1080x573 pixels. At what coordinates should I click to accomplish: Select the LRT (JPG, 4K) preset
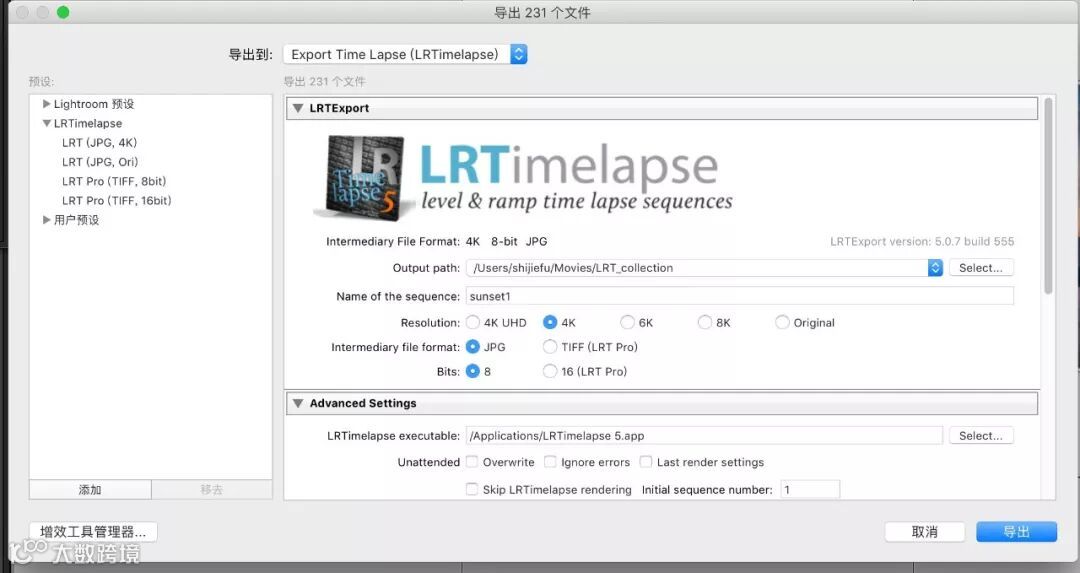[x=99, y=143]
